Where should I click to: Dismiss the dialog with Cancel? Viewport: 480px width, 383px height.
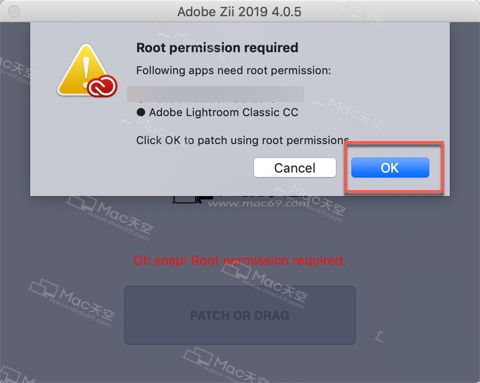pyautogui.click(x=295, y=168)
